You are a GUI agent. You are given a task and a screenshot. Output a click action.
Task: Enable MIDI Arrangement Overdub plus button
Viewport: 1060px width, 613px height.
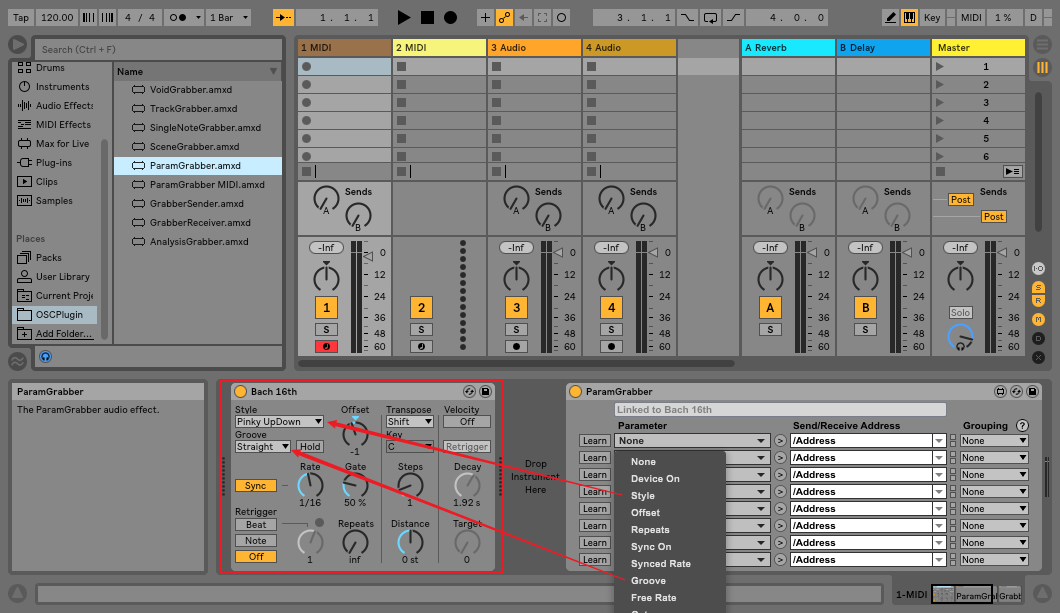pyautogui.click(x=485, y=18)
